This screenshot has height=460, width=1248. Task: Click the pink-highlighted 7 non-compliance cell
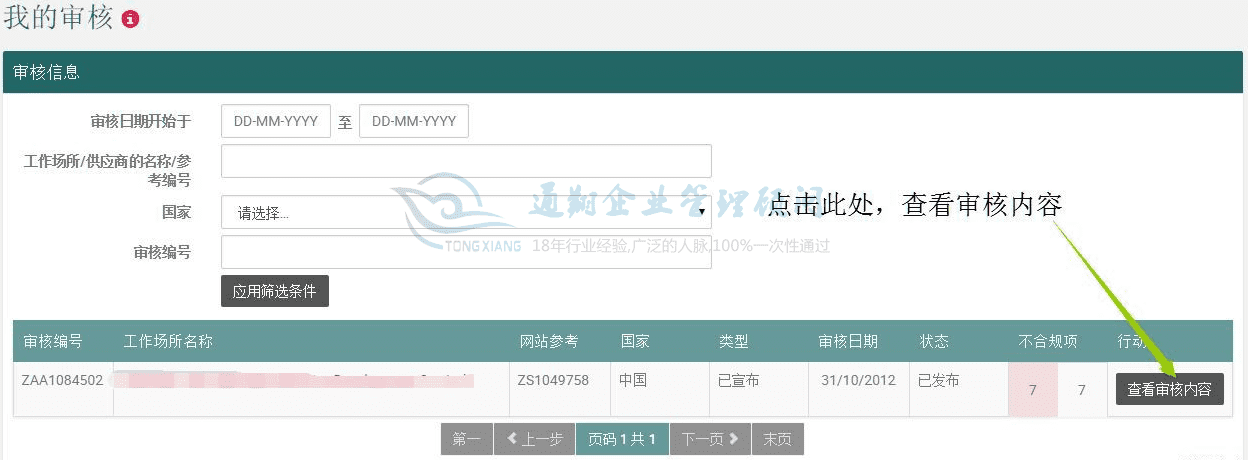(x=1032, y=389)
